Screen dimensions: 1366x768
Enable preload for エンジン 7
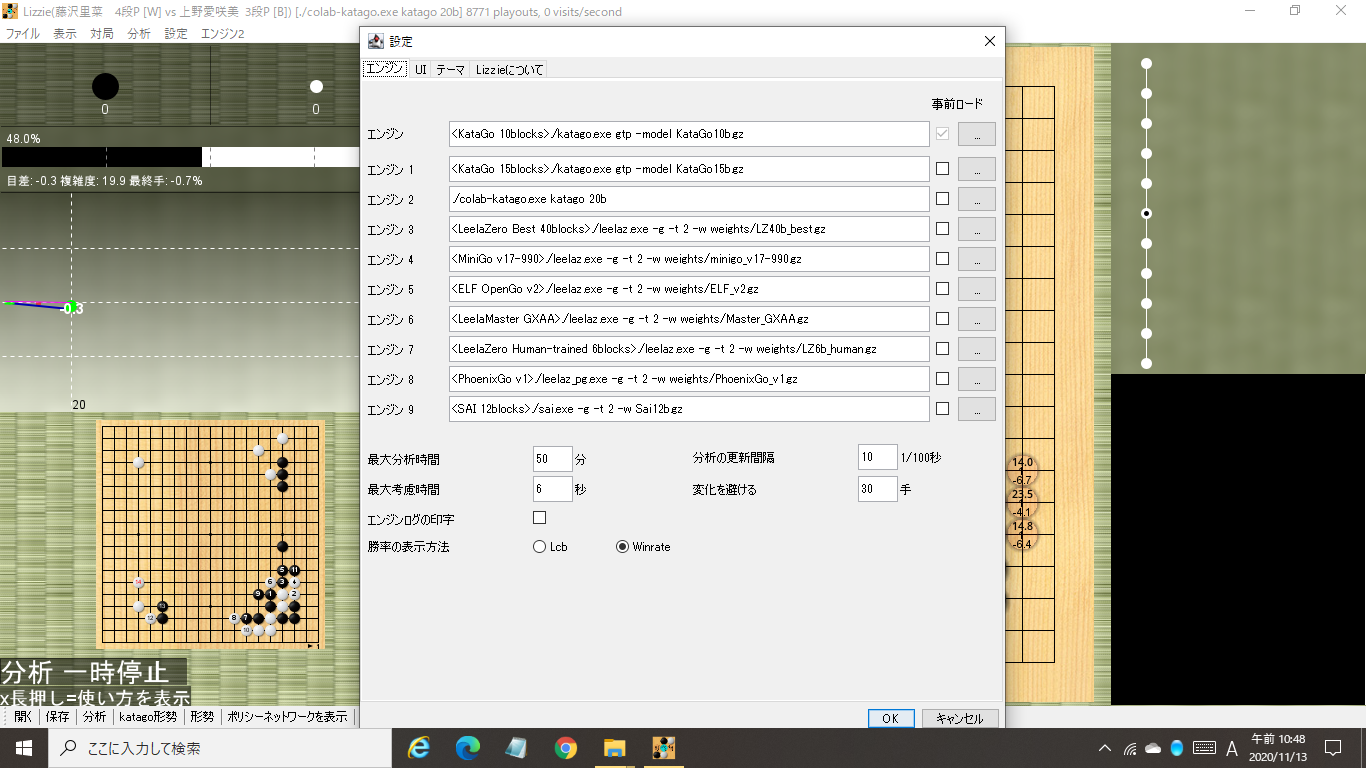point(942,348)
